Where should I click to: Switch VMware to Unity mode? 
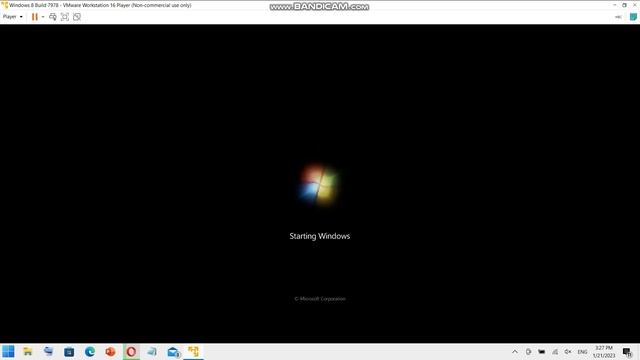[77, 17]
